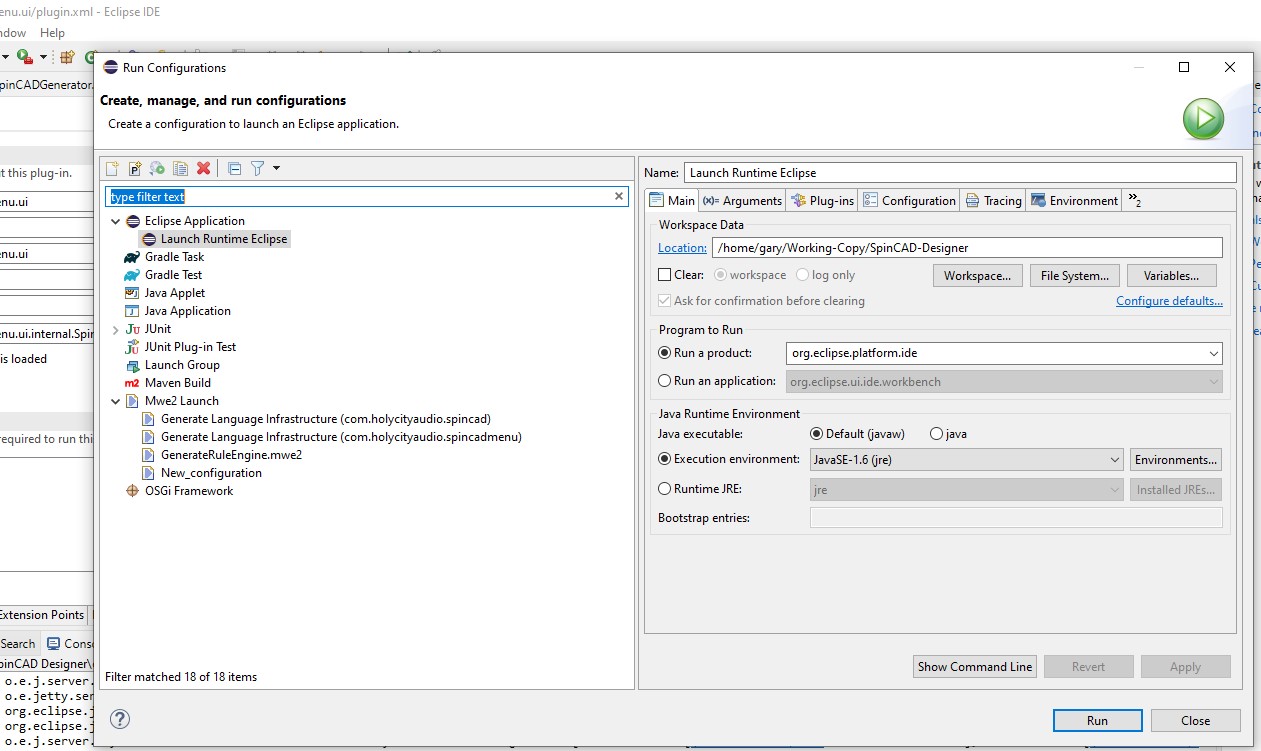Select the Gradle Task entry
Image resolution: width=1261 pixels, height=751 pixels.
click(x=174, y=257)
